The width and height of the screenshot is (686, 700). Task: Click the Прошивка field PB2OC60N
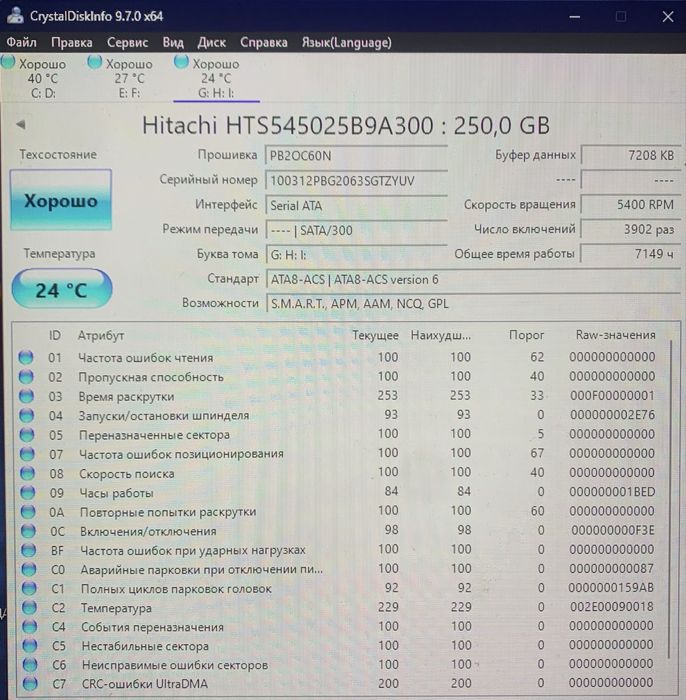(x=356, y=156)
